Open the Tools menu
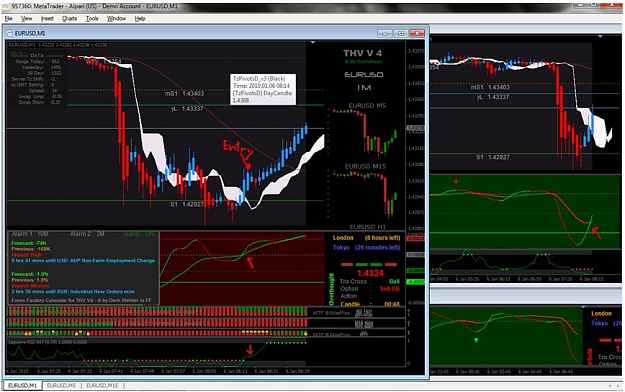The width and height of the screenshot is (625, 392). [x=92, y=18]
